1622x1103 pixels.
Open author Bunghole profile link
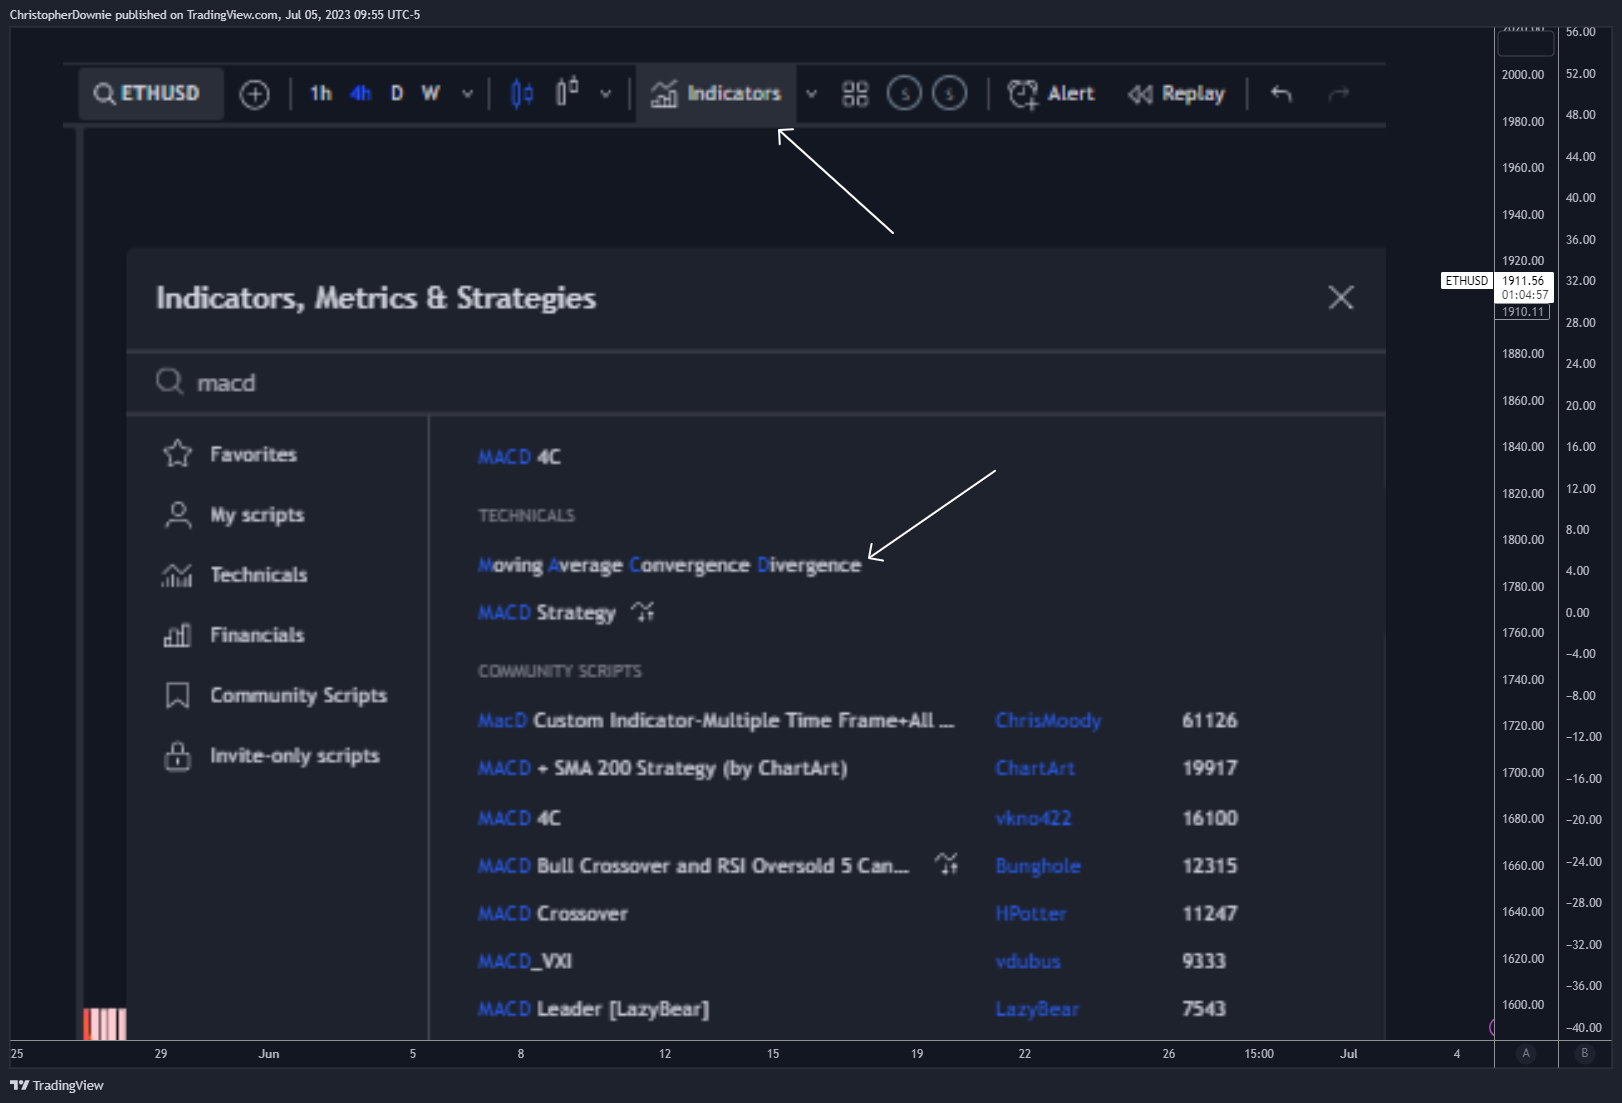coord(1038,866)
